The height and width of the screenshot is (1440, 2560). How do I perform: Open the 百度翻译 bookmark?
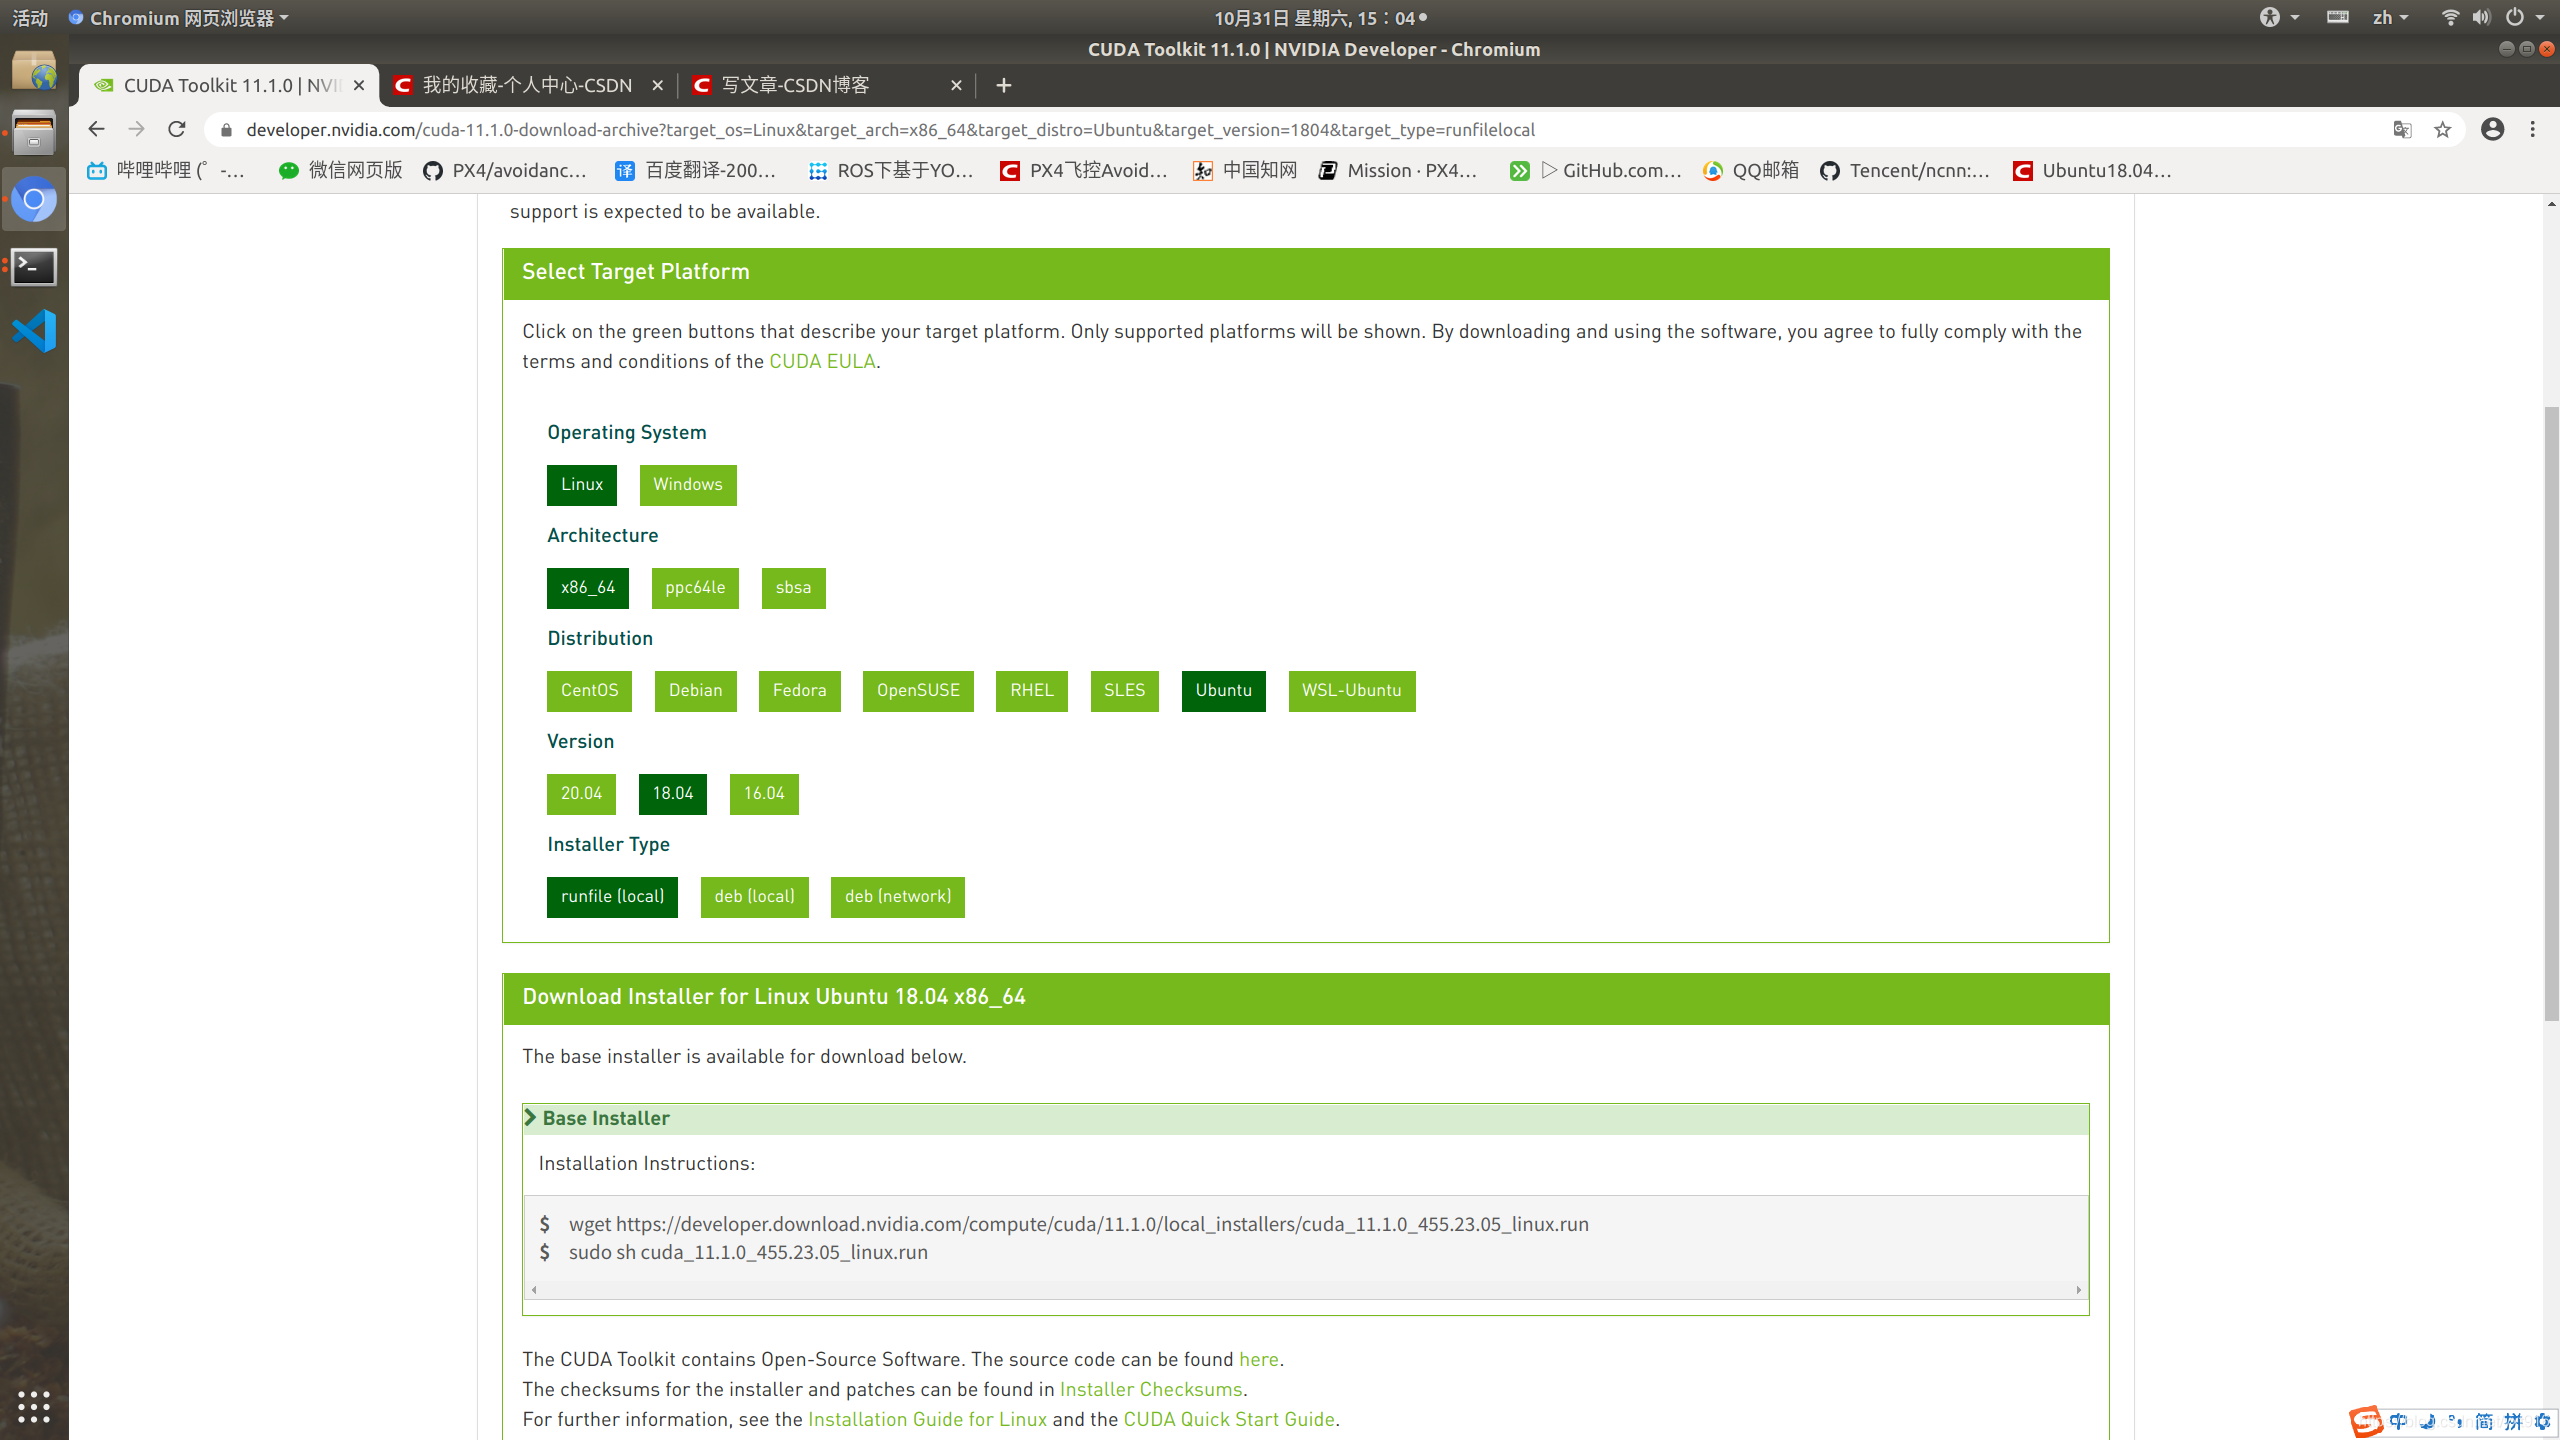coord(696,171)
